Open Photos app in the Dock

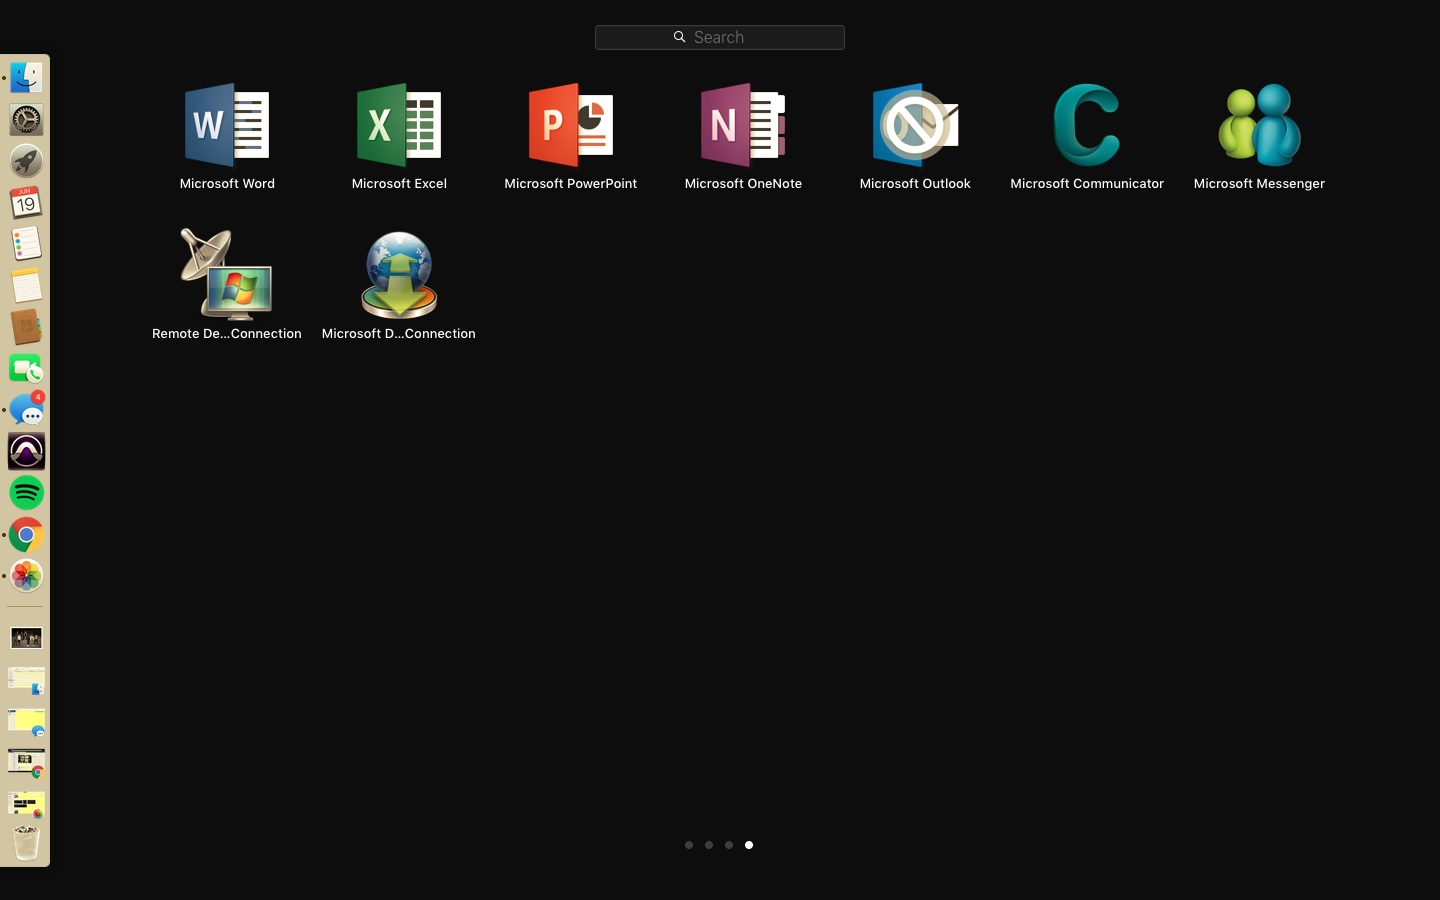[26, 576]
